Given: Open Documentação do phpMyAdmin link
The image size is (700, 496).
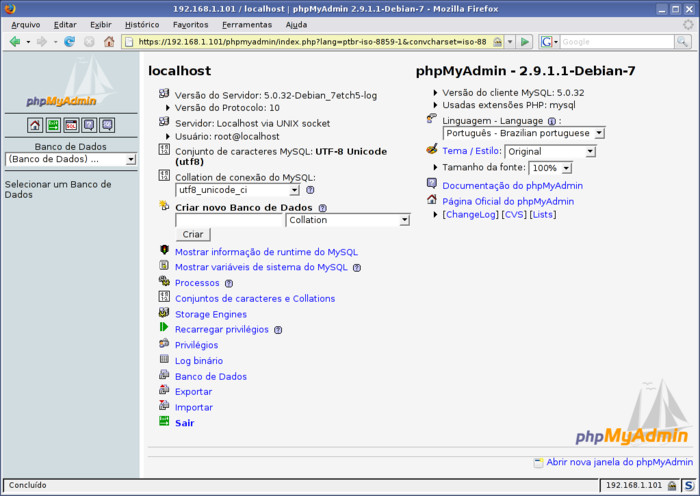Looking at the screenshot, I should coord(512,186).
